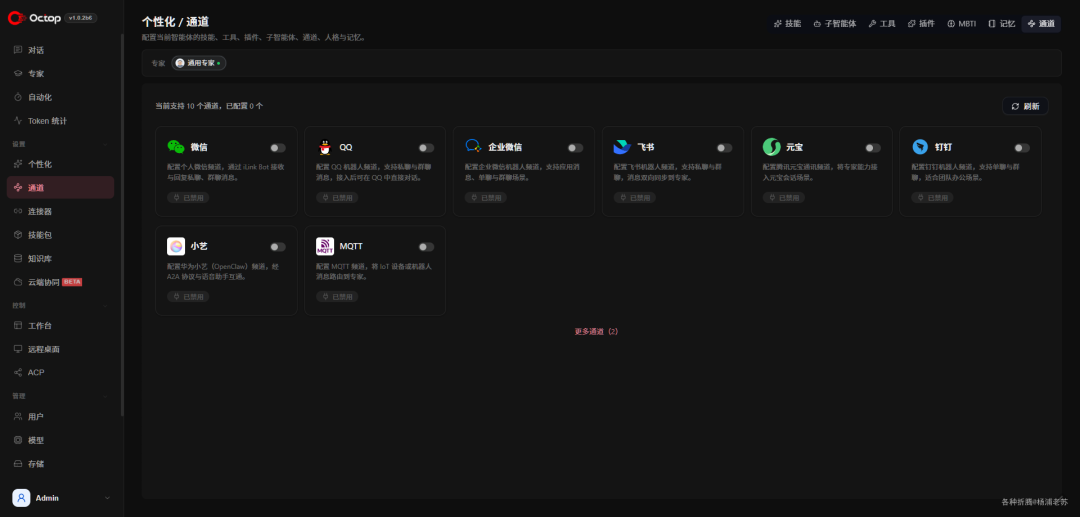Collapse the 设置 sidebar section
1080x517 pixels.
click(x=105, y=145)
